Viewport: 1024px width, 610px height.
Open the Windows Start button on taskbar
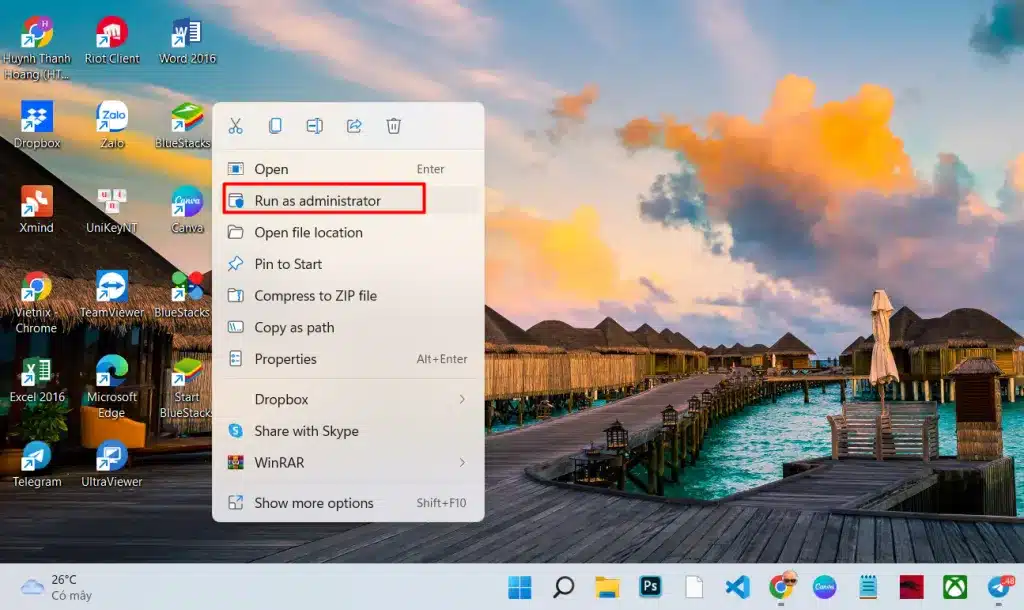click(x=520, y=587)
